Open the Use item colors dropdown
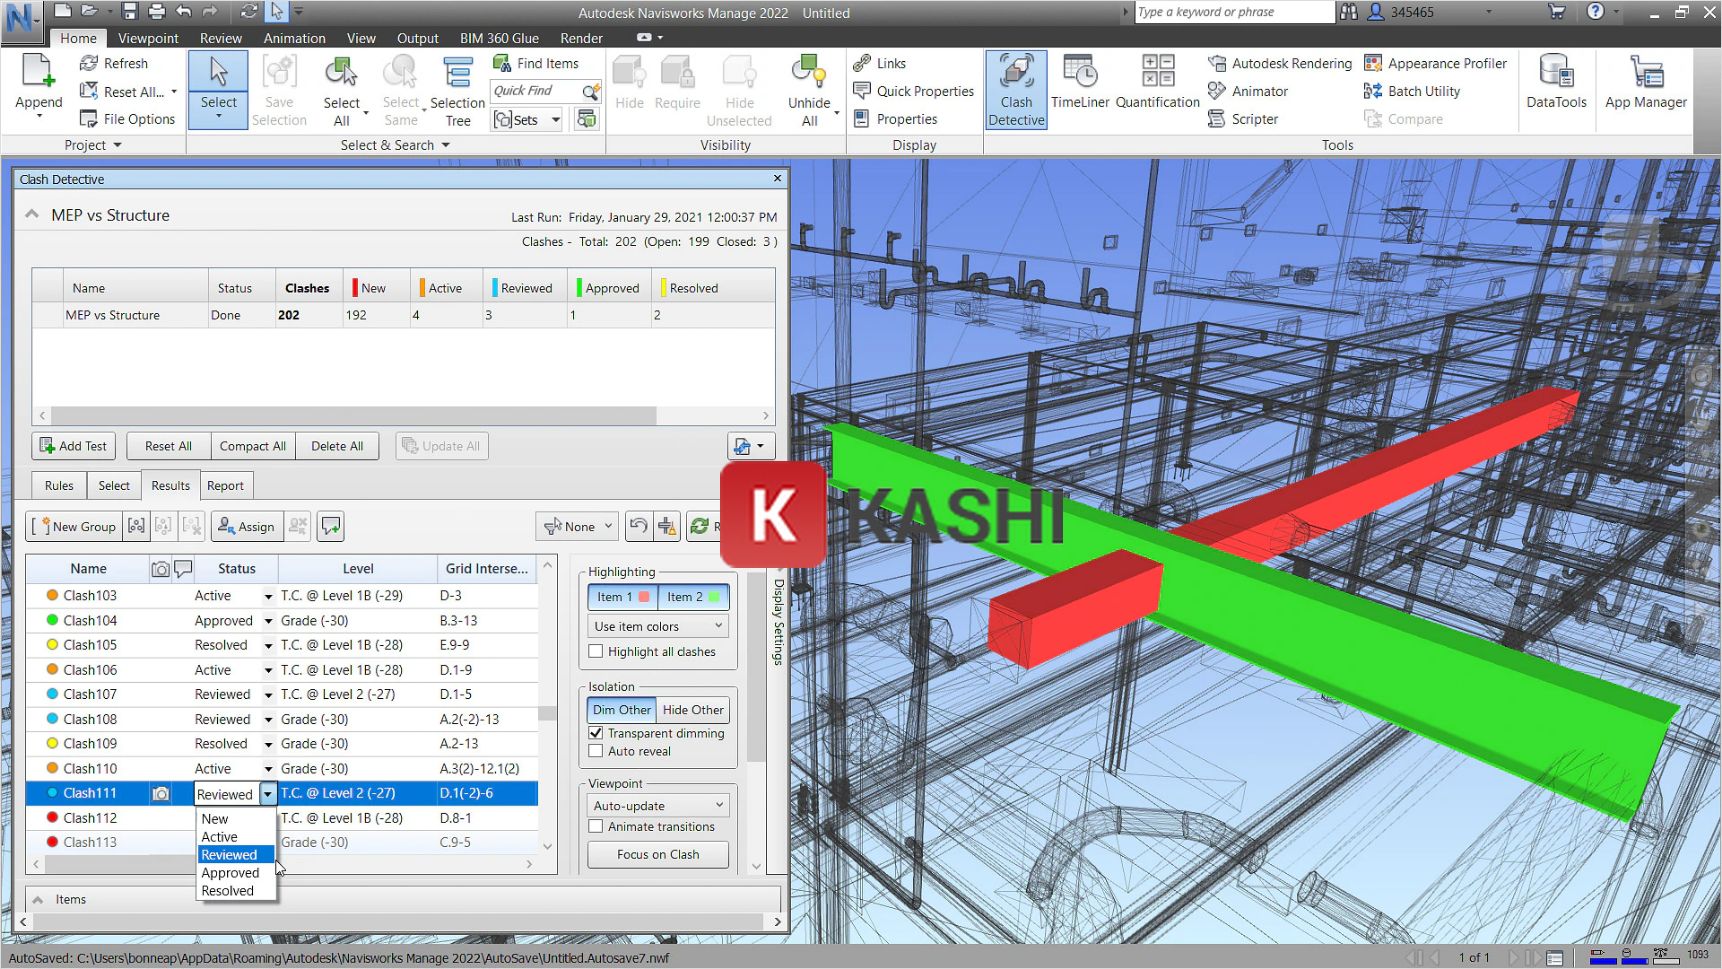The image size is (1722, 969). (x=657, y=625)
